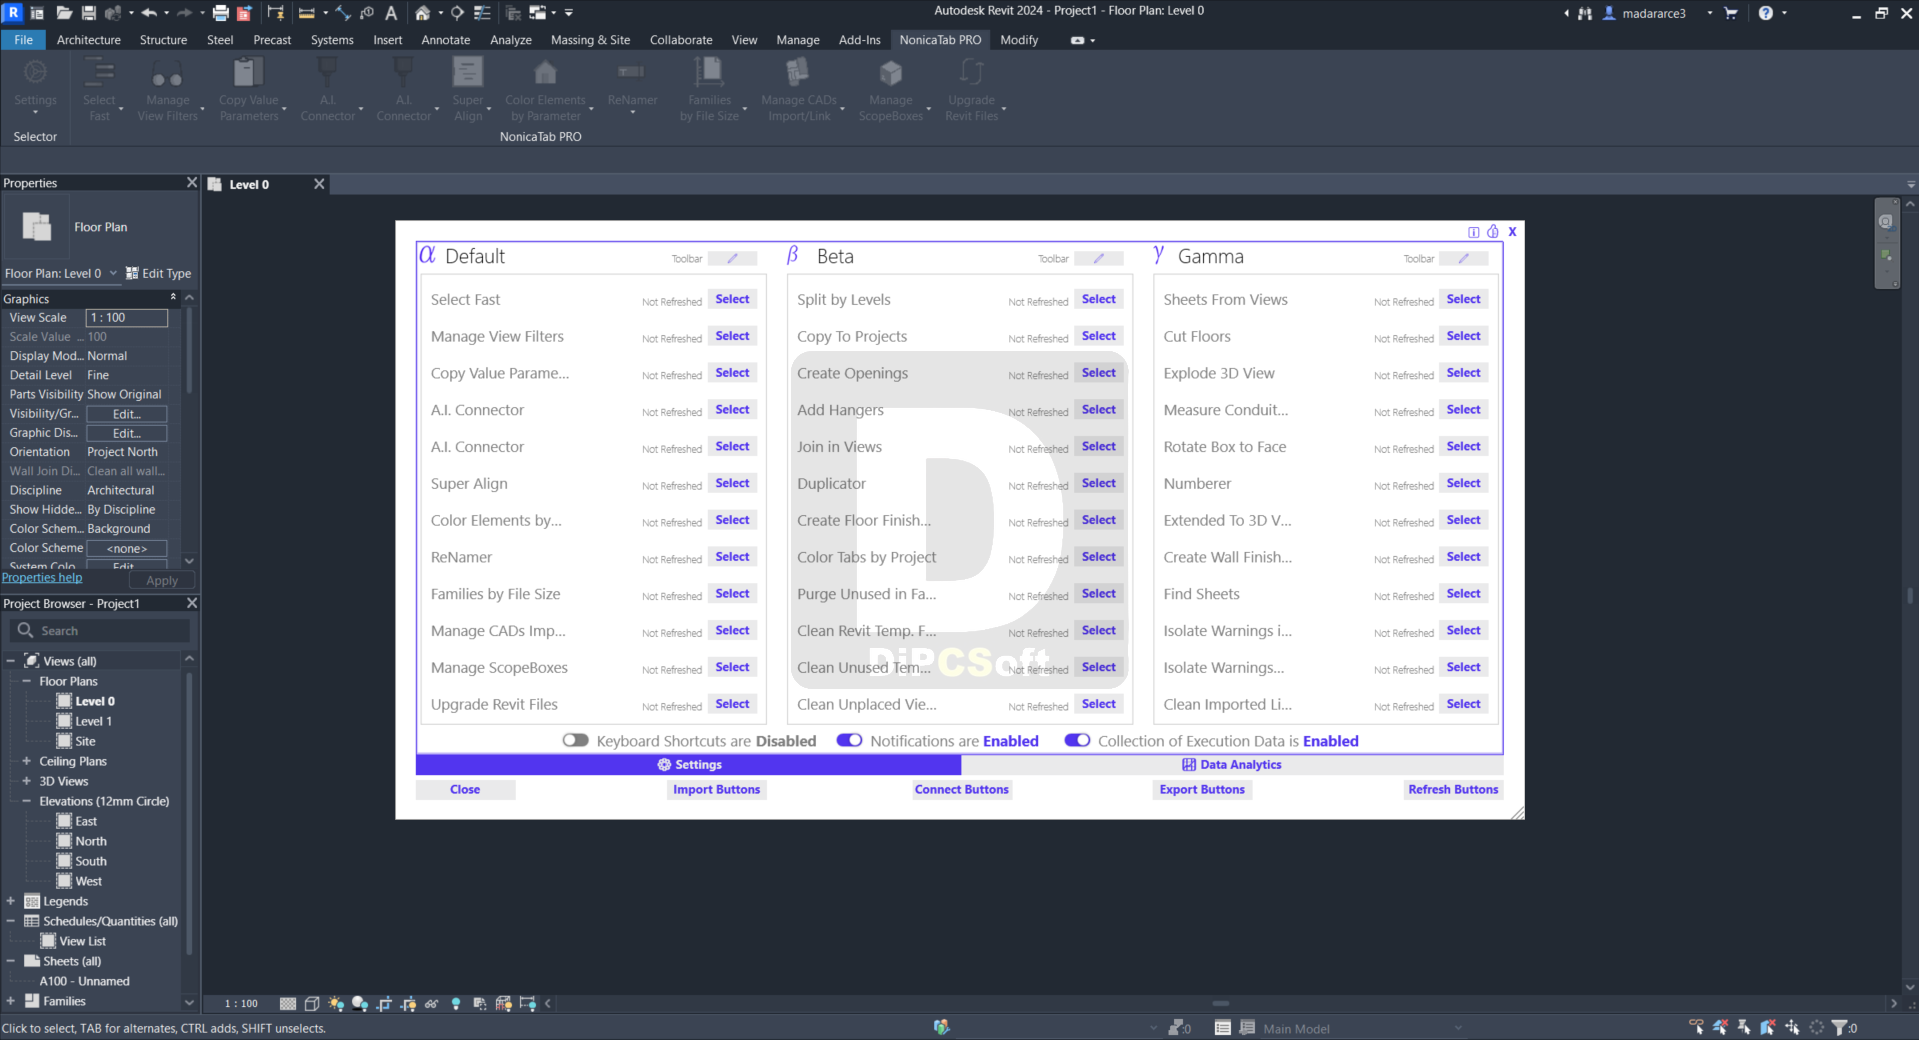Click Edit Type in Properties panel

(158, 273)
